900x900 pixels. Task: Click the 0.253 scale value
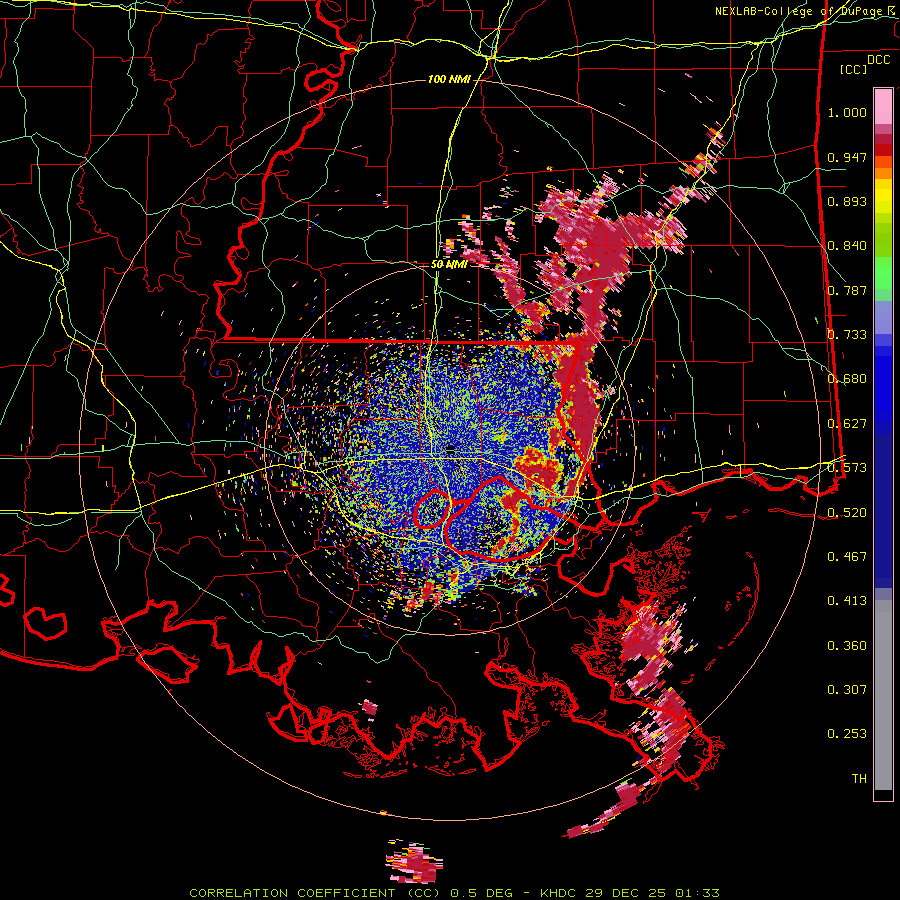(847, 734)
